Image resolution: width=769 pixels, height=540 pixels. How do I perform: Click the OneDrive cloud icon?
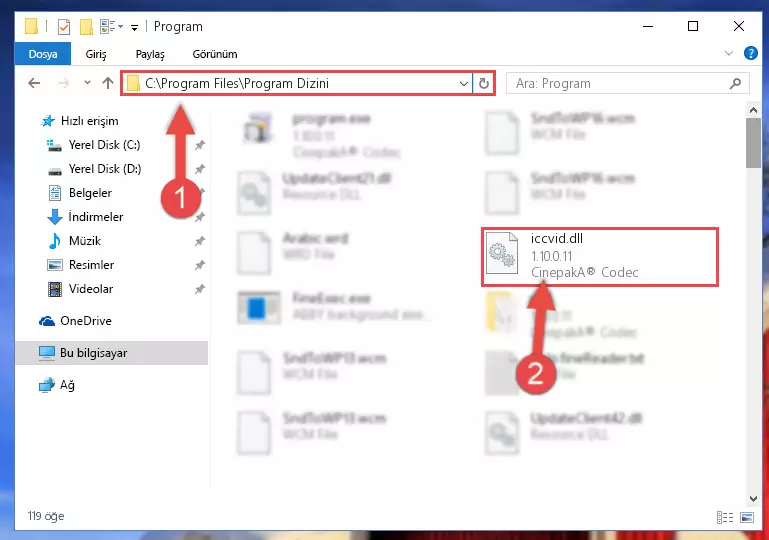point(47,321)
